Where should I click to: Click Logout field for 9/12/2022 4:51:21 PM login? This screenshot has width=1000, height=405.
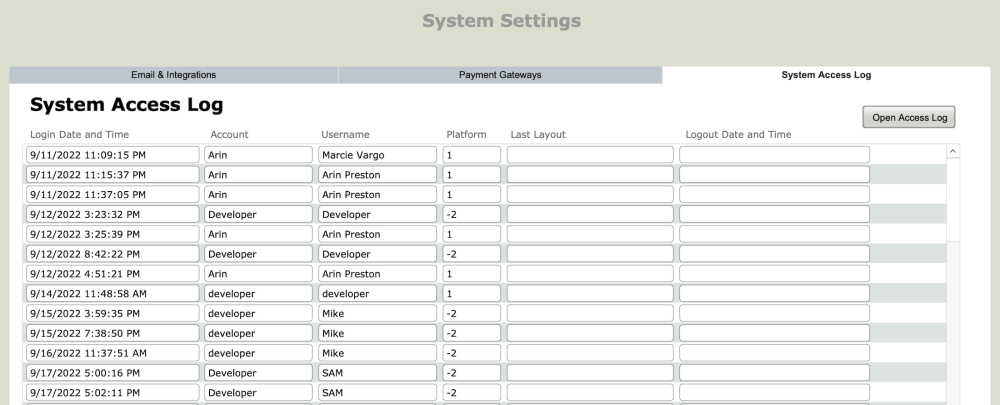point(774,274)
